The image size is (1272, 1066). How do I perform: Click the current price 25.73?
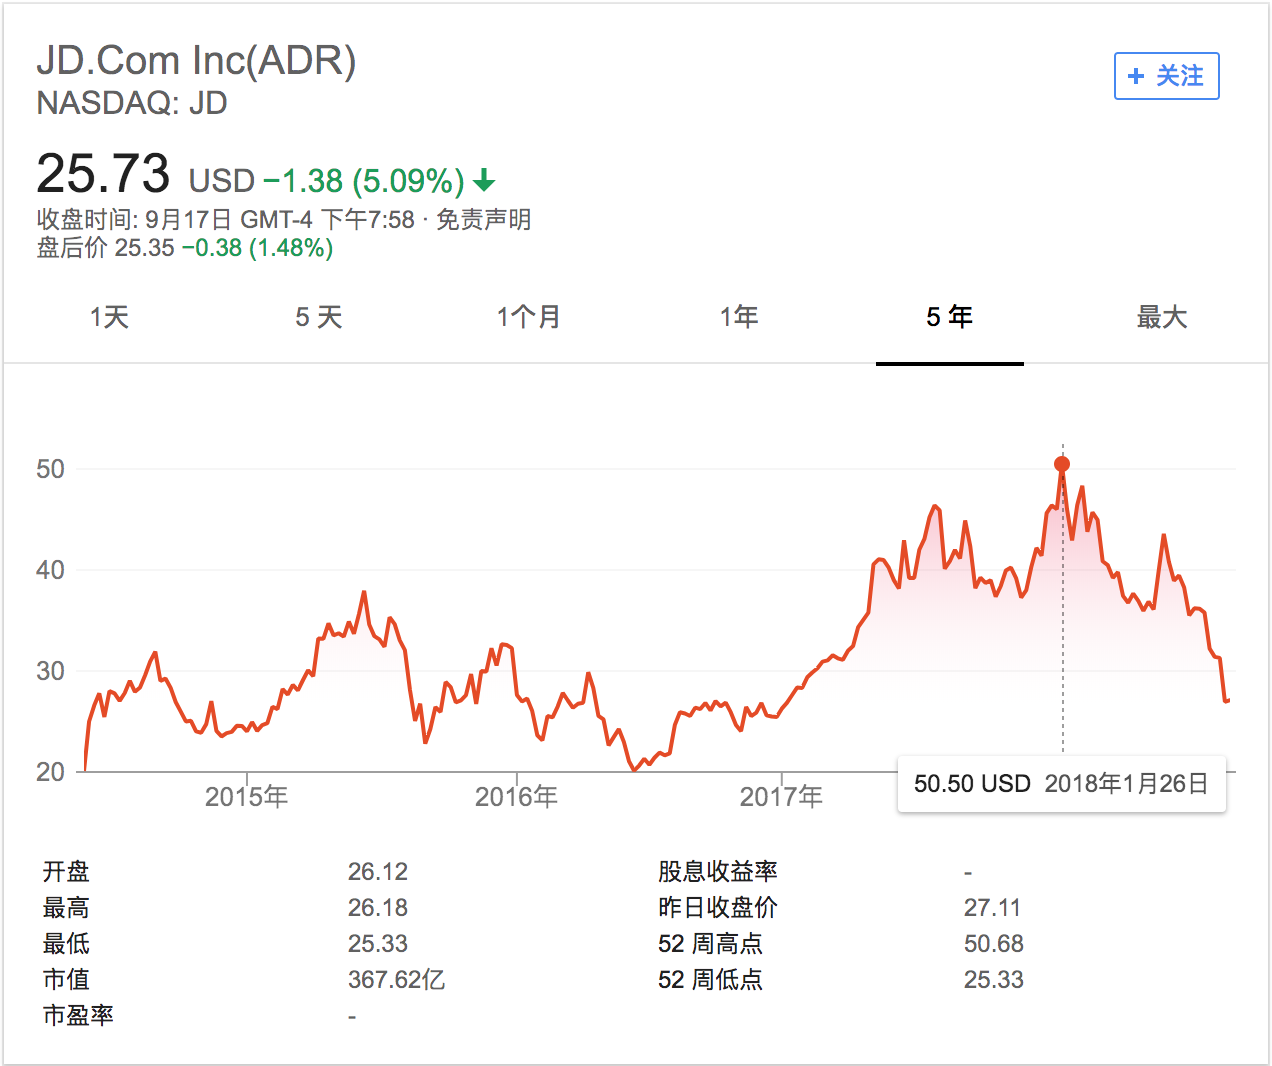click(103, 173)
